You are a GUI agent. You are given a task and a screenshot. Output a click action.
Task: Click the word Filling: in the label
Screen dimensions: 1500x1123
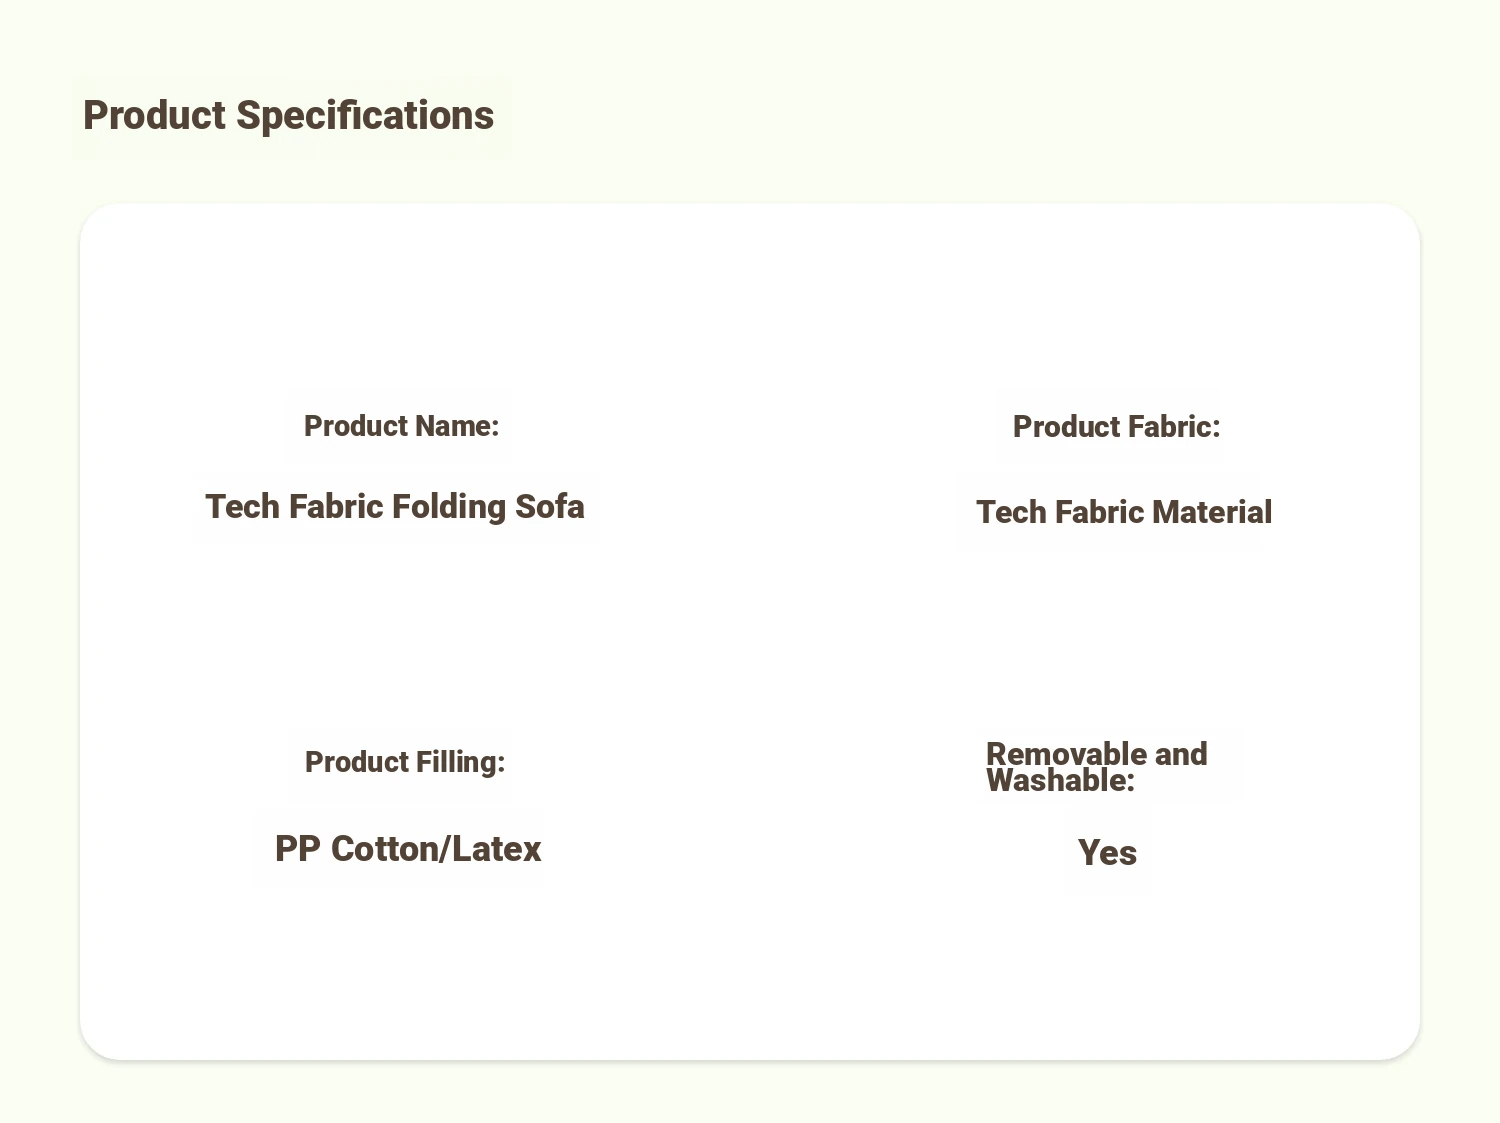(458, 762)
